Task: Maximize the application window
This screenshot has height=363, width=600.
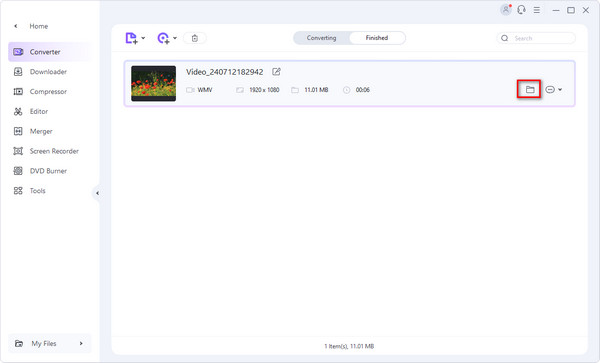Action: pyautogui.click(x=571, y=10)
